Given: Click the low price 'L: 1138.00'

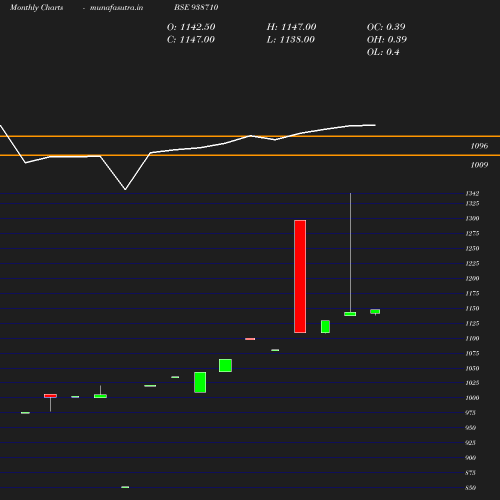Looking at the screenshot, I should (291, 40).
